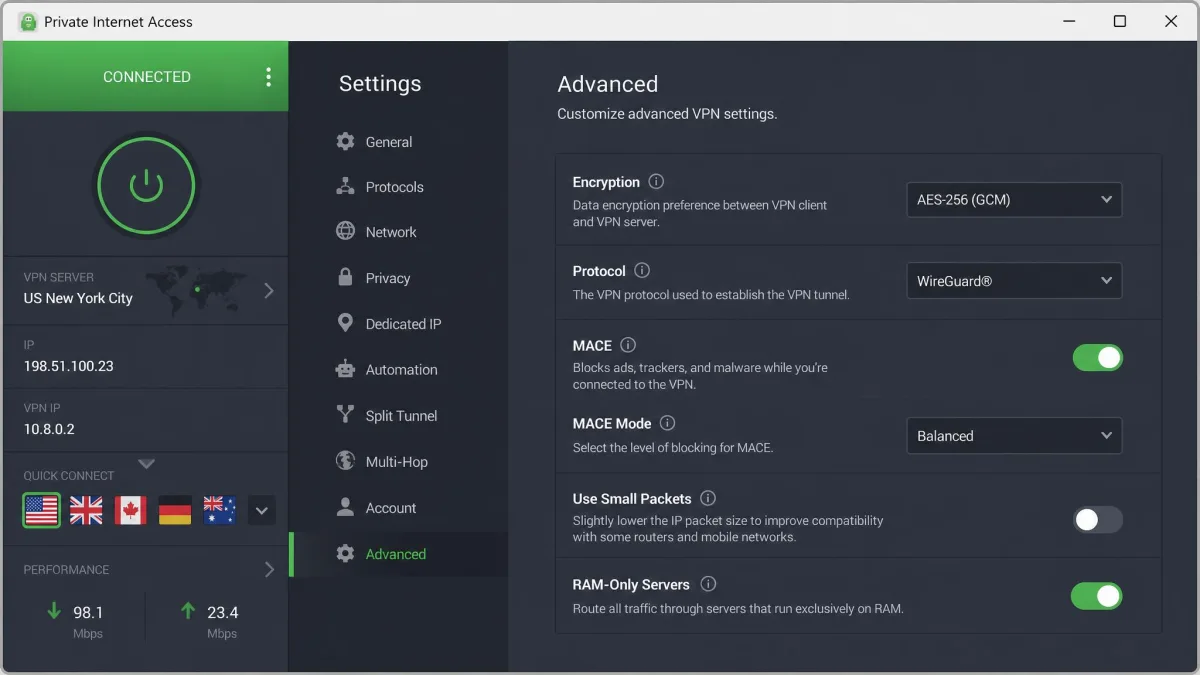
Task: Quick connect to the Australia flag
Action: [x=219, y=510]
